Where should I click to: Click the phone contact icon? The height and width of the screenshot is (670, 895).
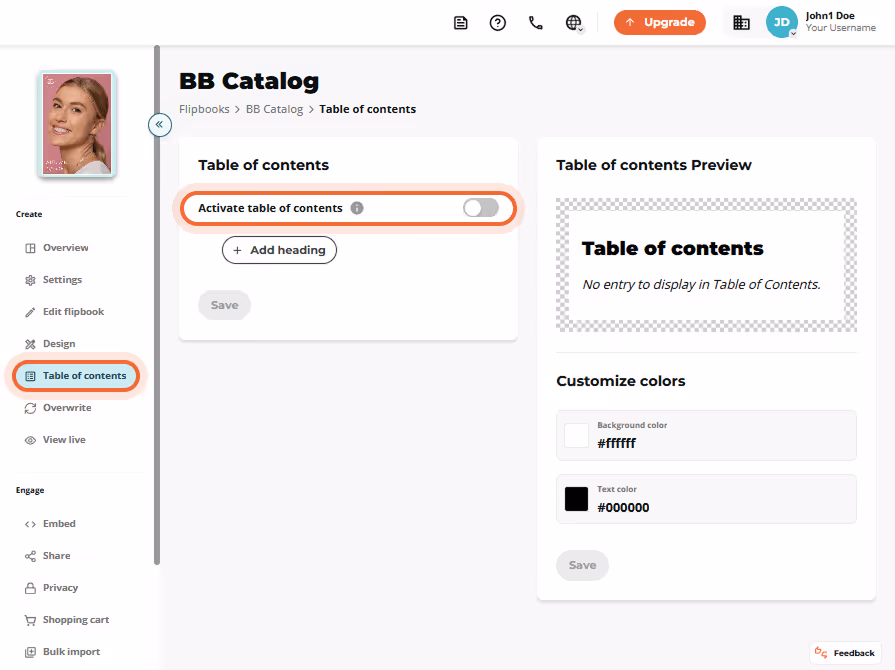[x=535, y=23]
